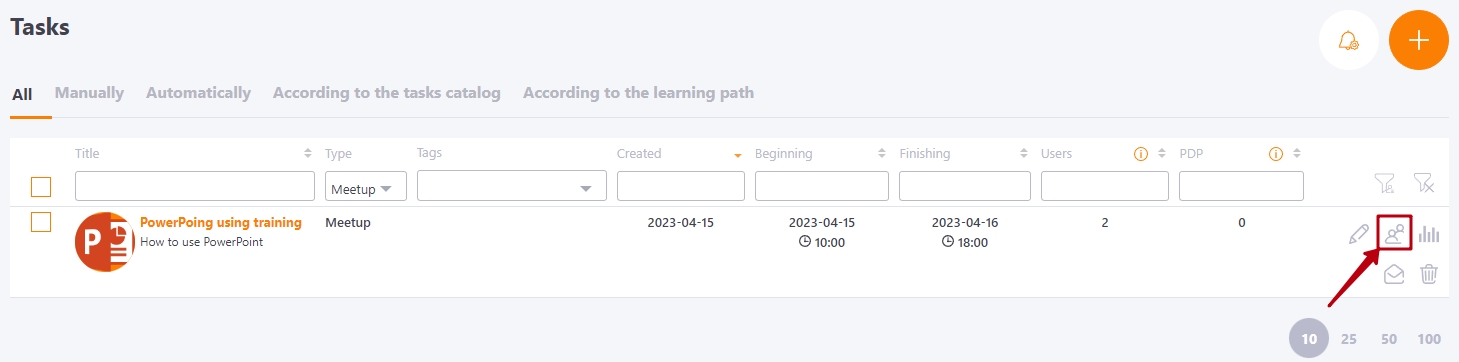Open PowerPoing using training link

tap(221, 223)
